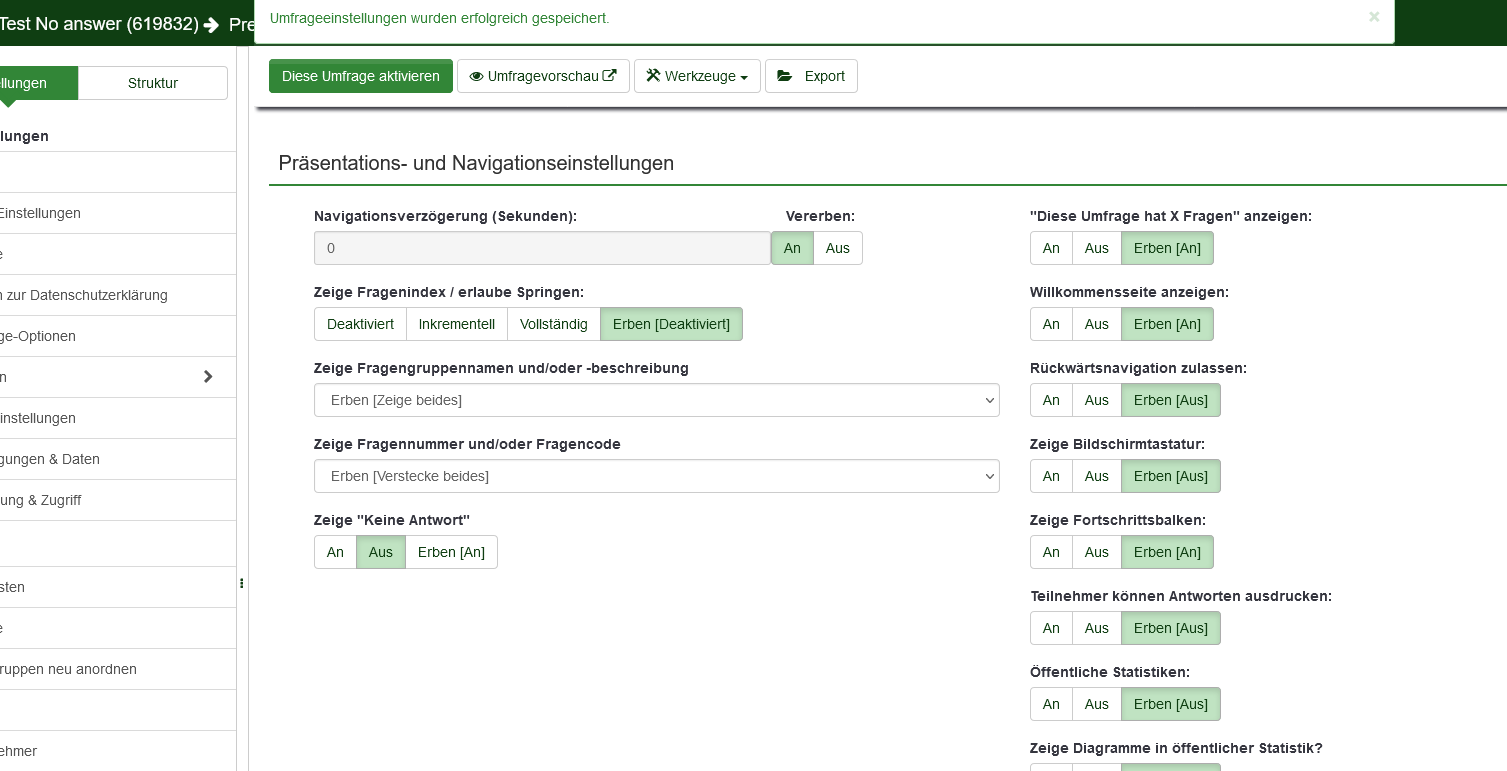
Task: Click the arrow icon after survey title
Action: (x=211, y=24)
